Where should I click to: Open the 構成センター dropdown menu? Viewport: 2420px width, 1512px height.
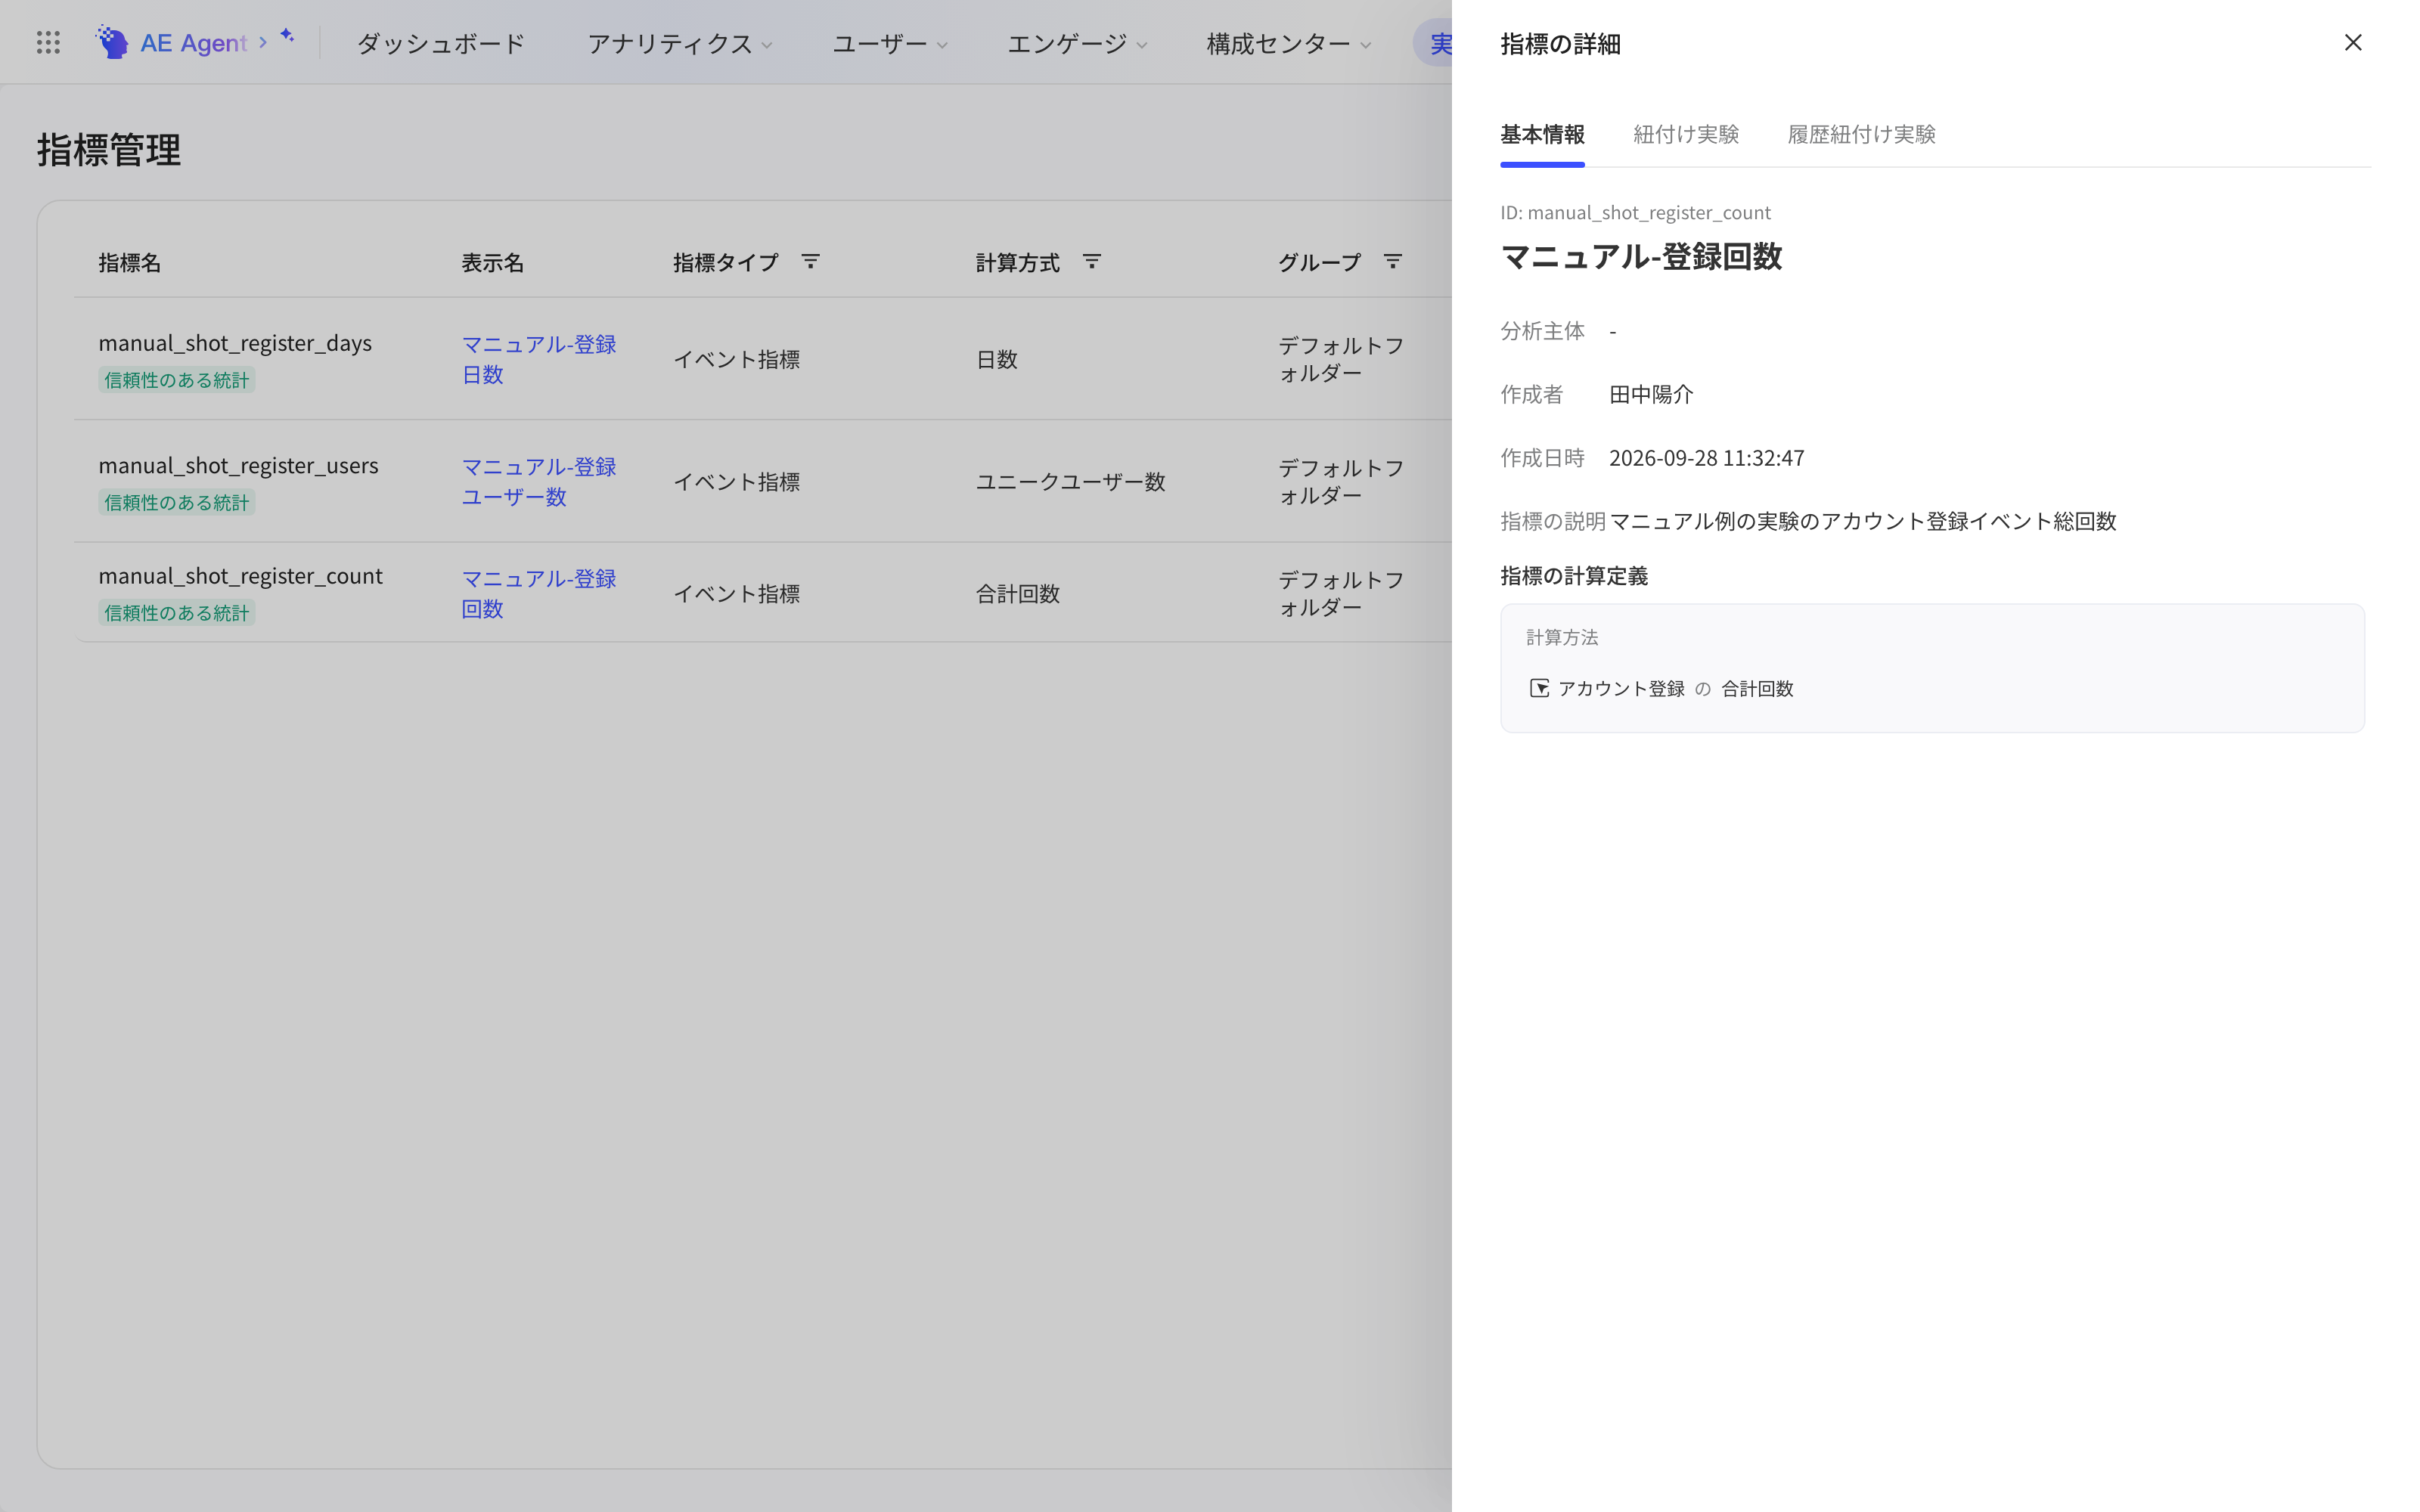point(1288,44)
